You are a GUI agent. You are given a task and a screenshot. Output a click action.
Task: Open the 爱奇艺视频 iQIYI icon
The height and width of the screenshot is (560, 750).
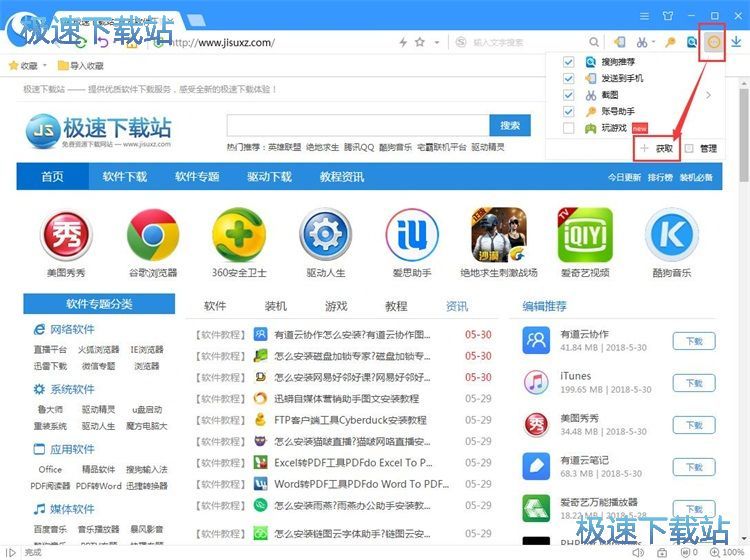[x=585, y=235]
